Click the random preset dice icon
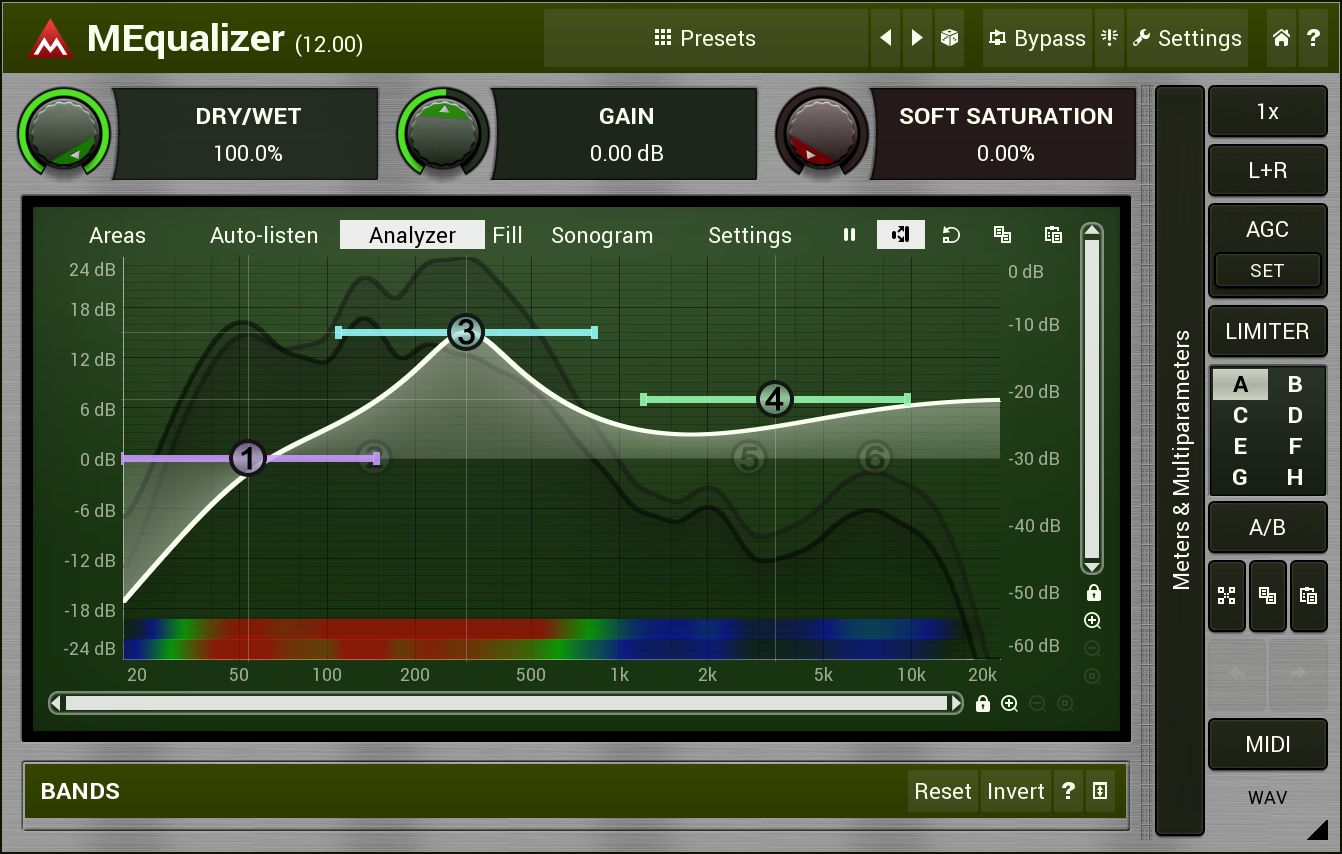The height and width of the screenshot is (854, 1342). (950, 38)
